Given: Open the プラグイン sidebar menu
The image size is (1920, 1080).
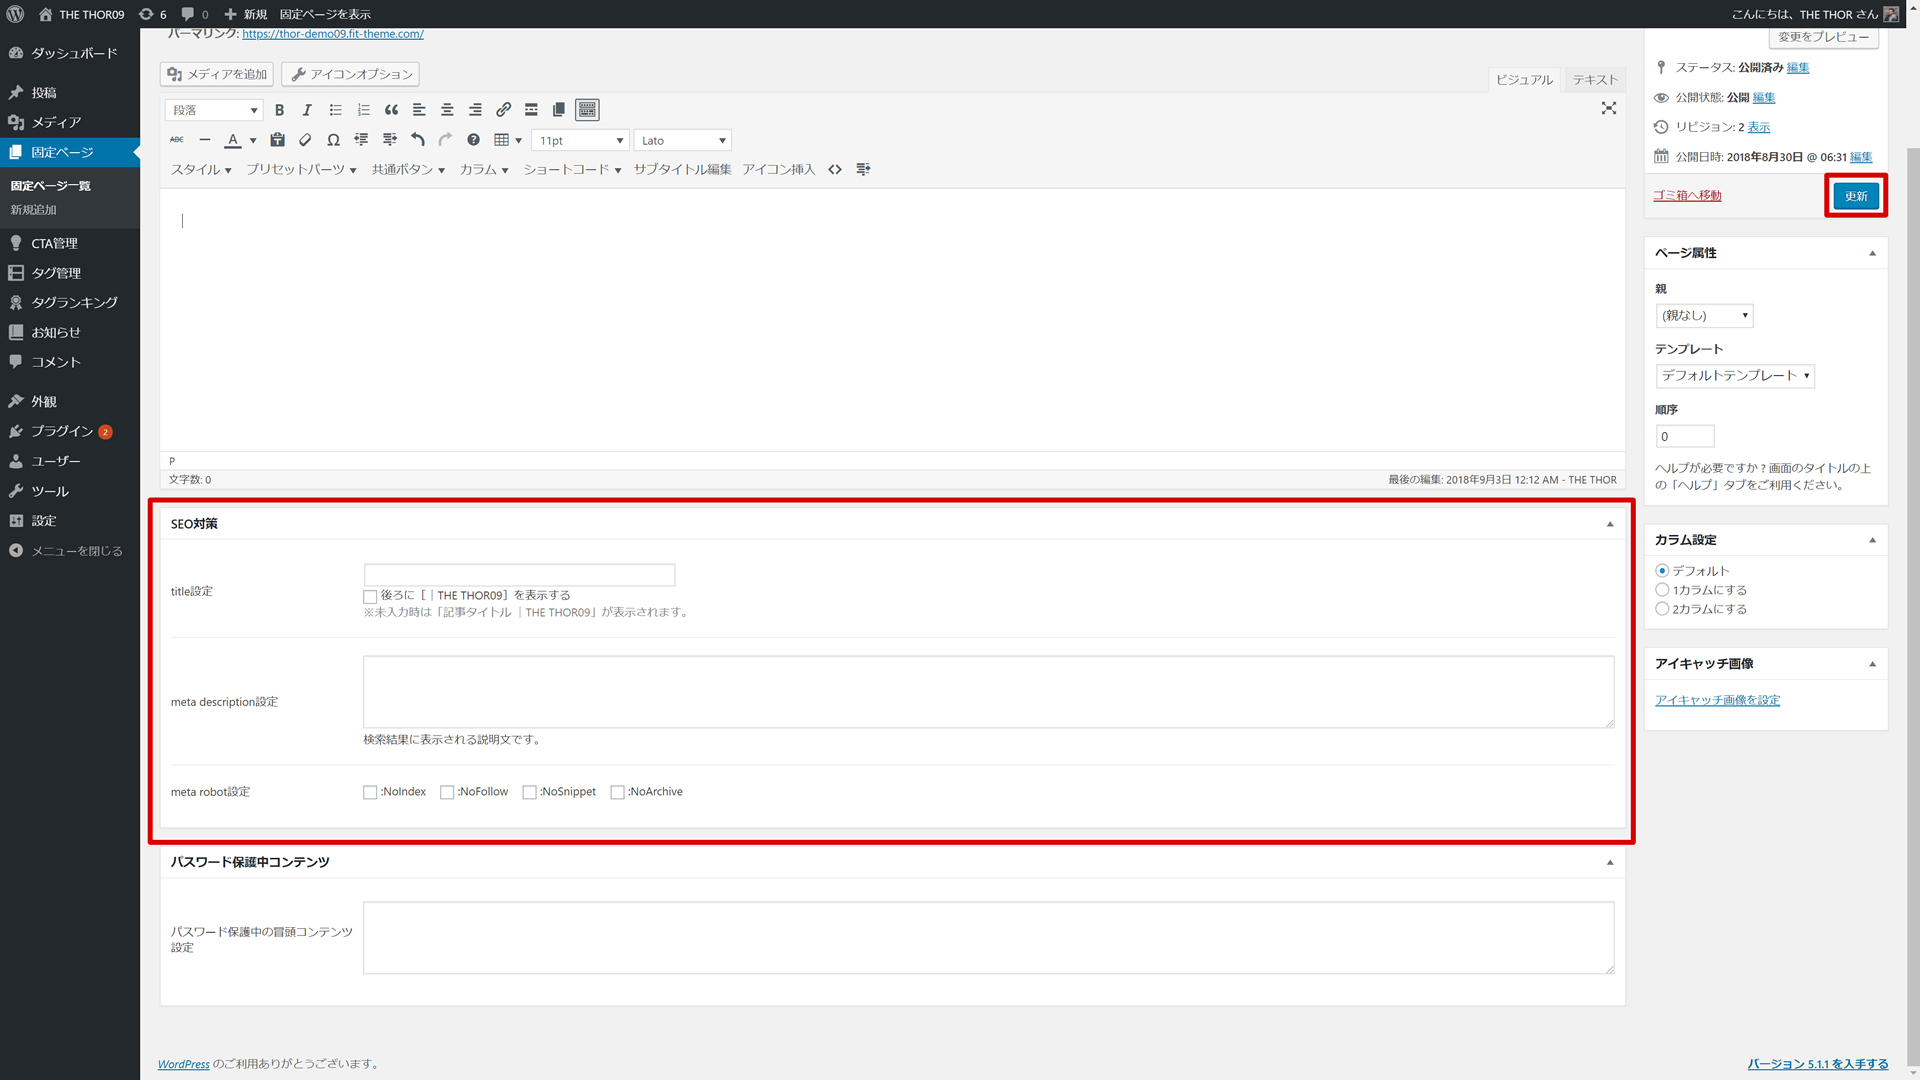Looking at the screenshot, I should pos(62,431).
